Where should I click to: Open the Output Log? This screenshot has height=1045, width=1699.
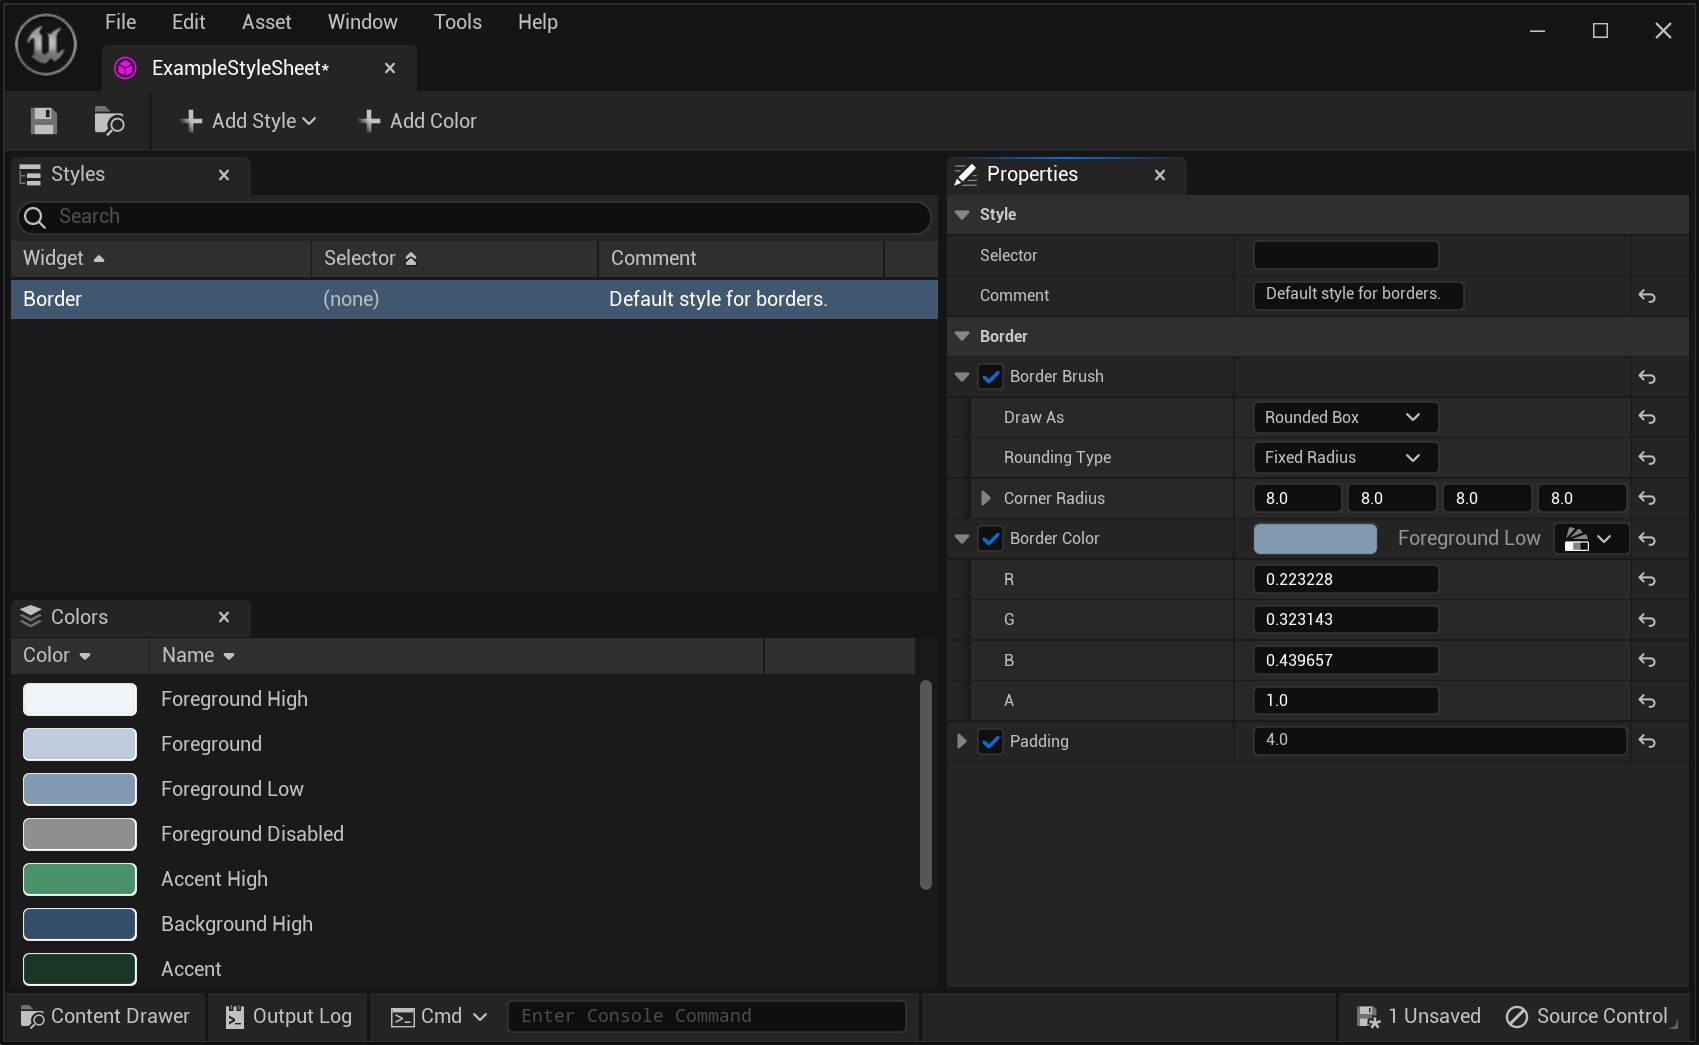[x=287, y=1016]
